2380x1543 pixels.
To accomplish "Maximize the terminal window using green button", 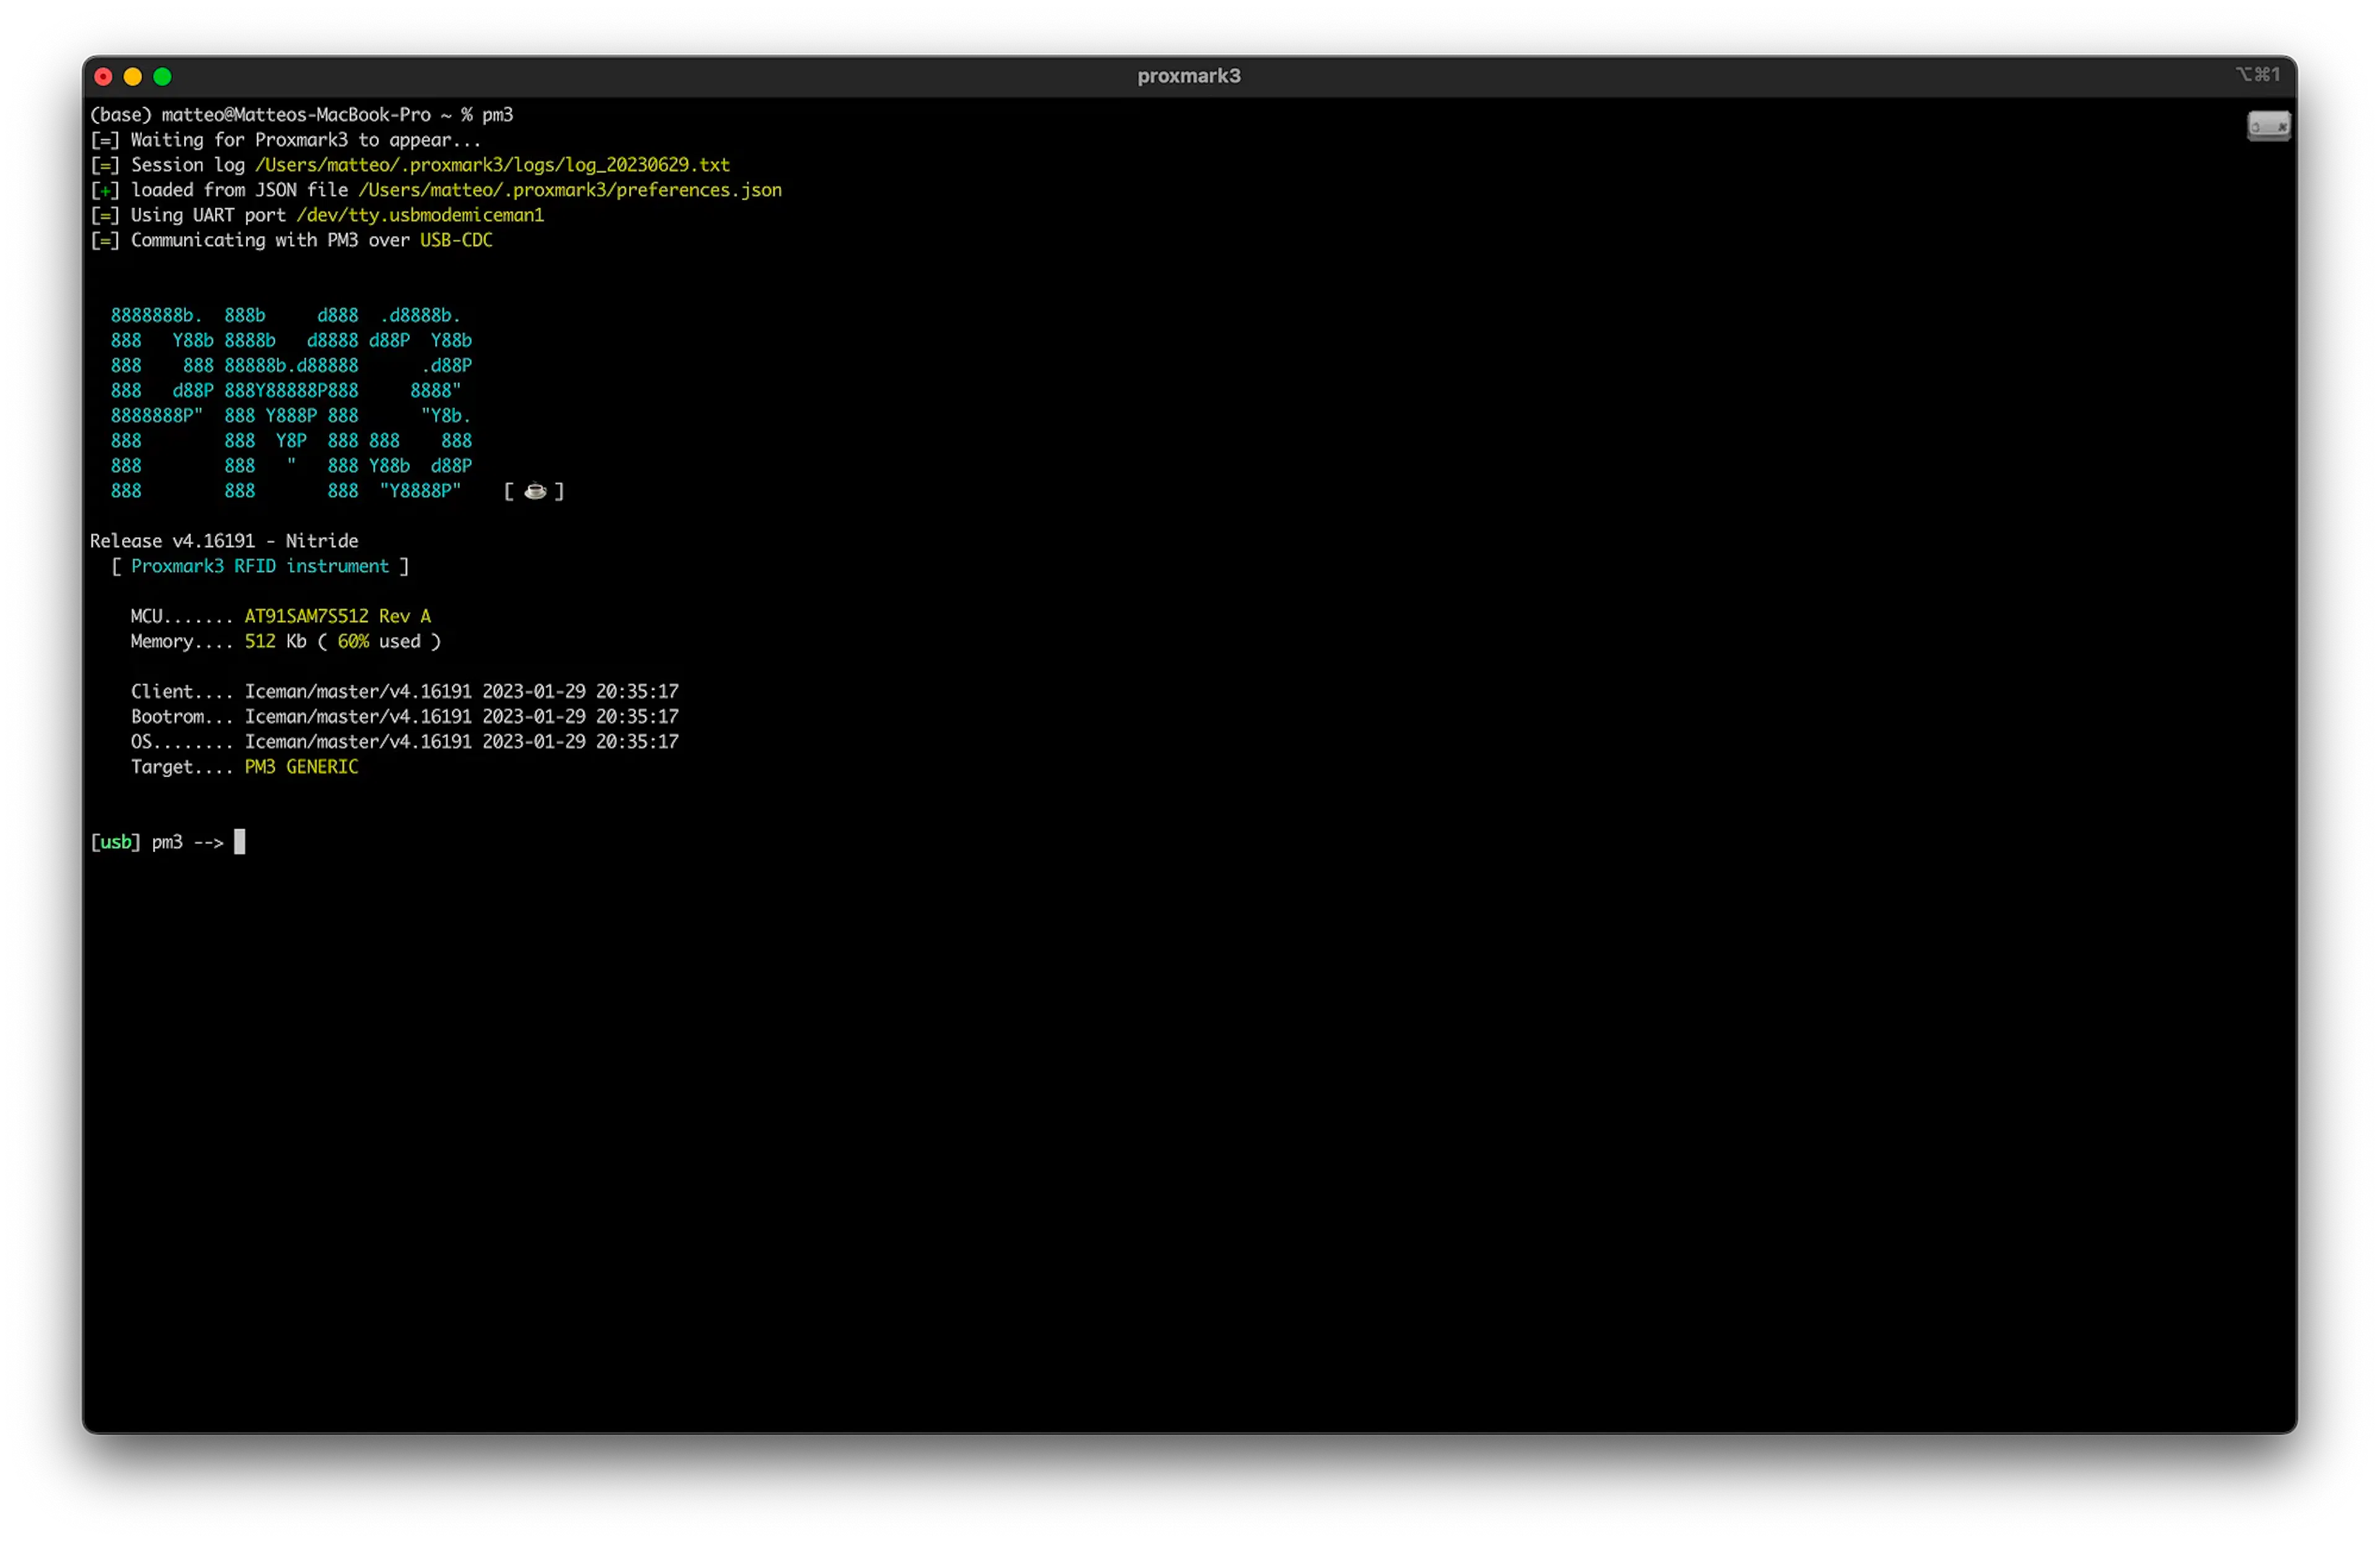I will coord(163,76).
